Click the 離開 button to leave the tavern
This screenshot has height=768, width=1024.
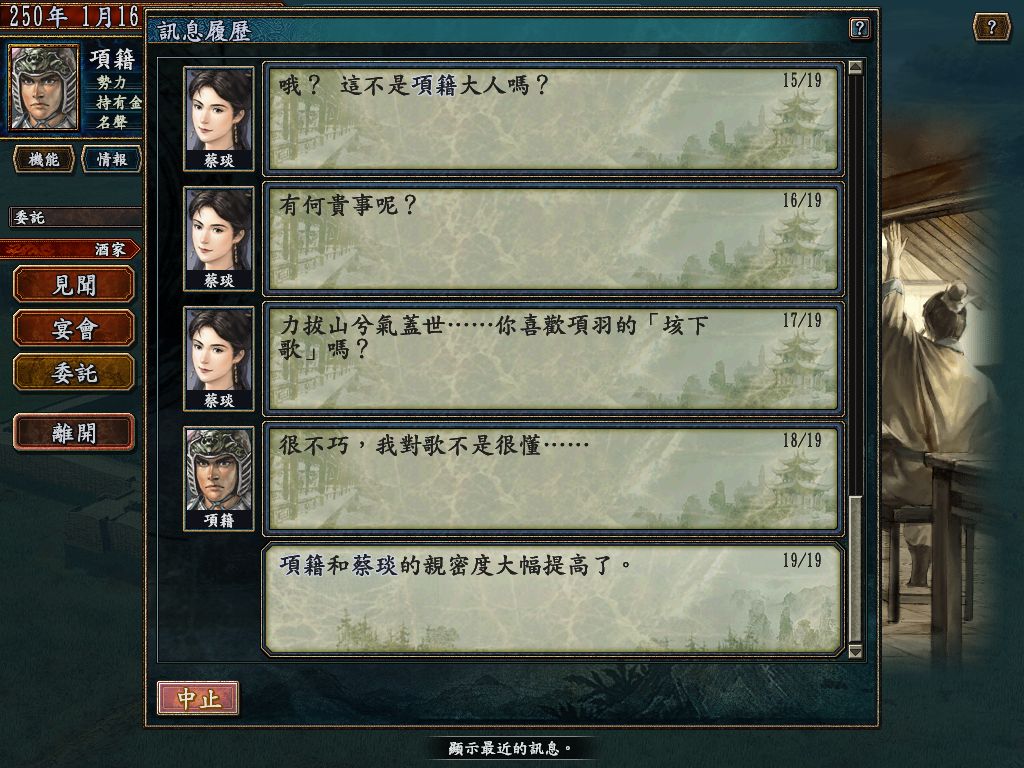point(74,432)
